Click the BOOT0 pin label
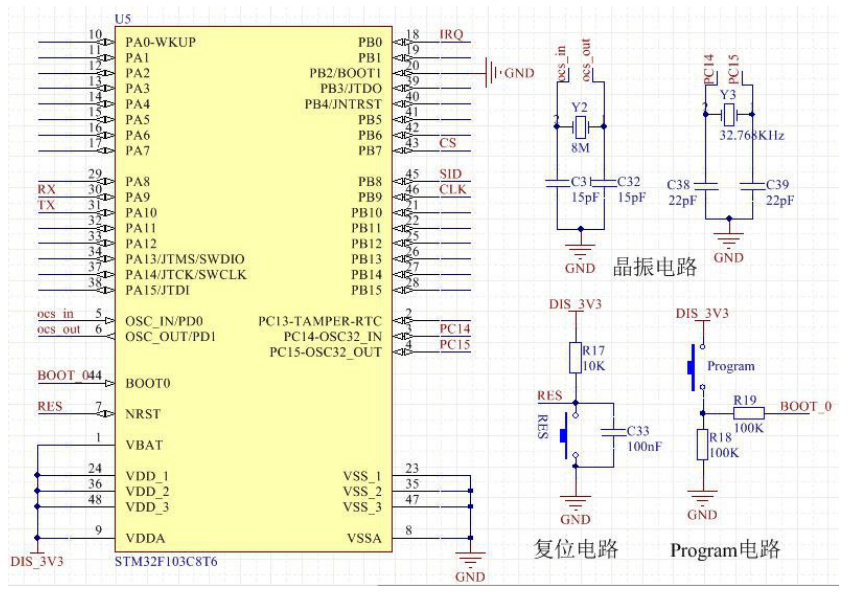This screenshot has width=853, height=597. pyautogui.click(x=148, y=383)
